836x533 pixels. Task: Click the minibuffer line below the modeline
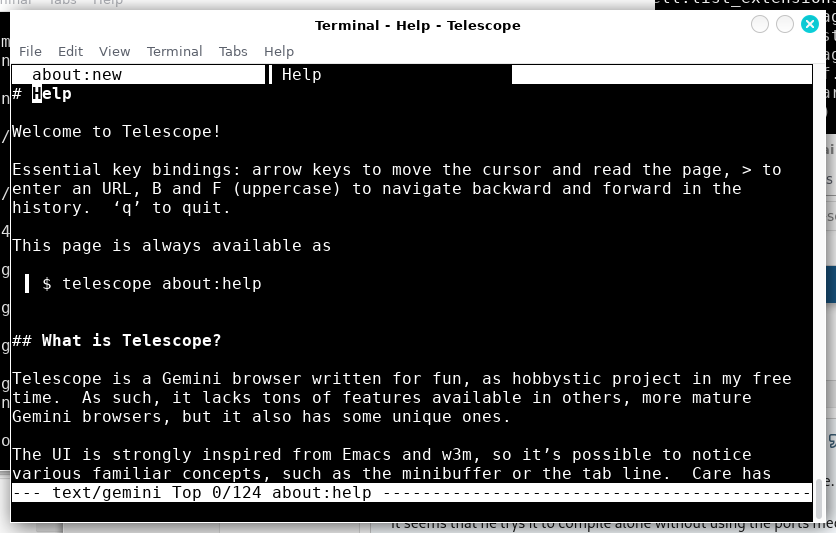pyautogui.click(x=412, y=511)
